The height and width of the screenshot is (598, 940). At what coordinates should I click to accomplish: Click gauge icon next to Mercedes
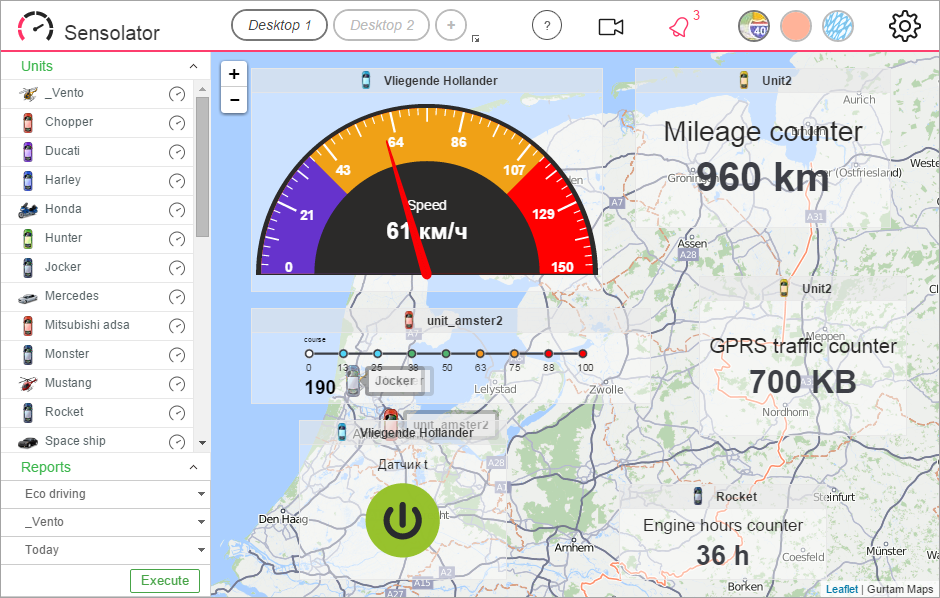tap(177, 297)
